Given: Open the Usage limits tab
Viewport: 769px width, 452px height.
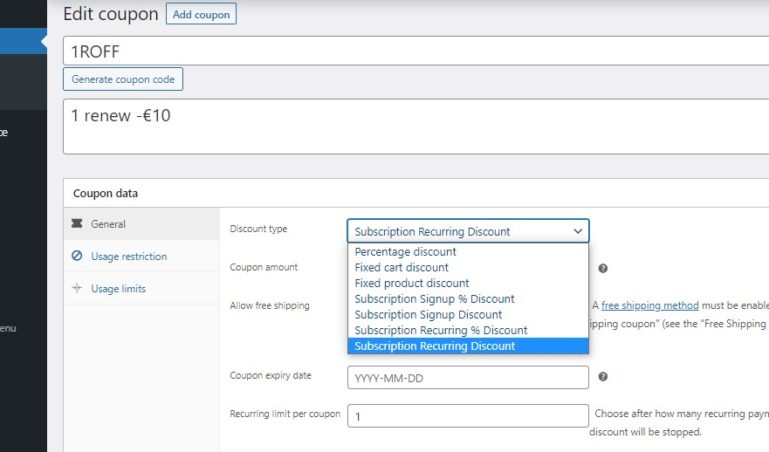Looking at the screenshot, I should (x=142, y=289).
